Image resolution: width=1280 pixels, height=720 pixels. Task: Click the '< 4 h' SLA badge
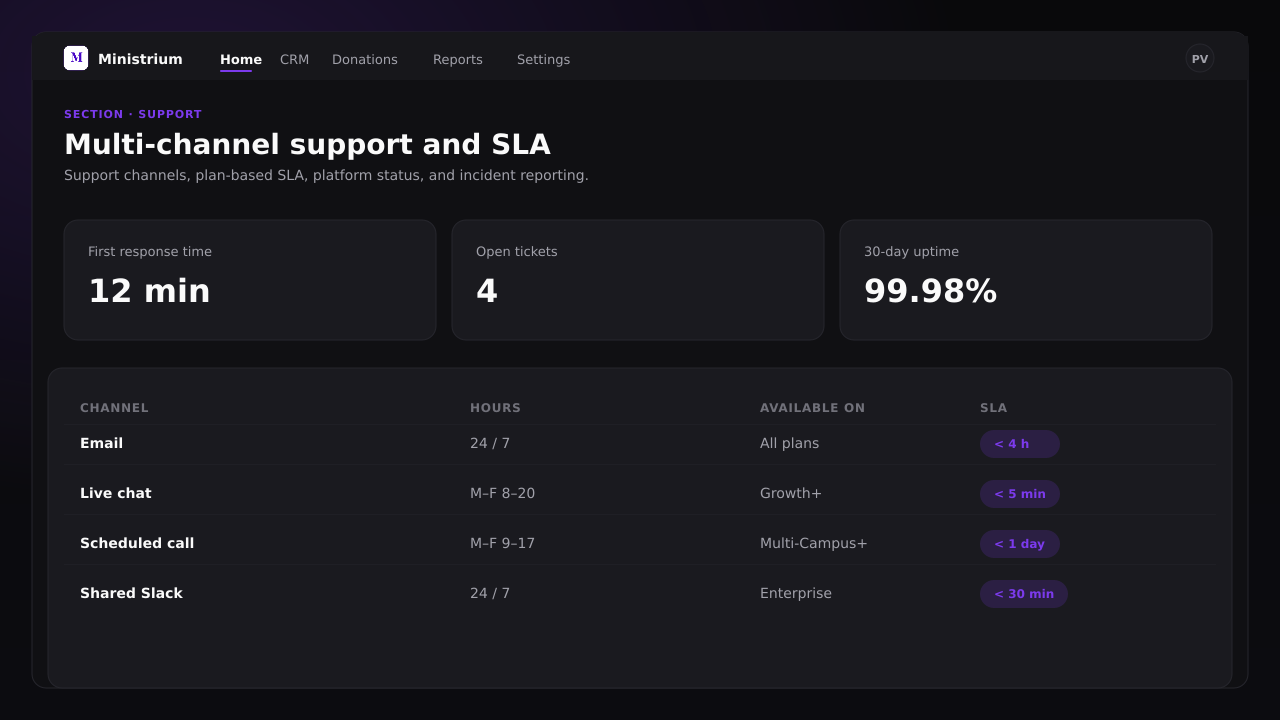click(1019, 444)
